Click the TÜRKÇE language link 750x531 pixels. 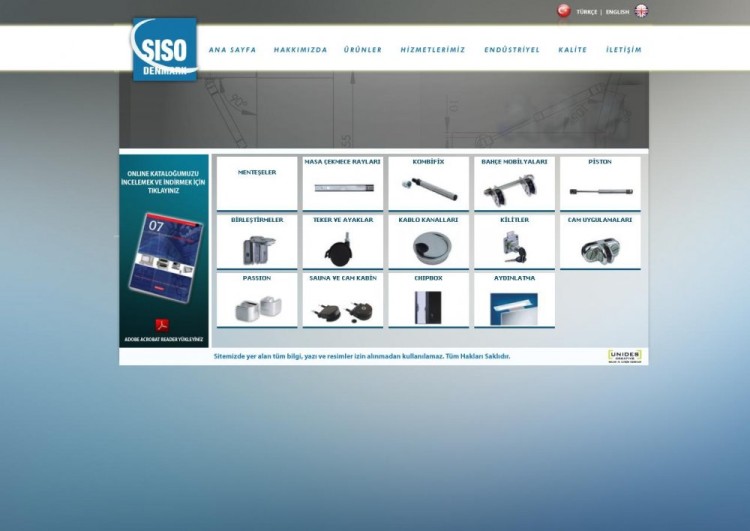click(x=587, y=12)
